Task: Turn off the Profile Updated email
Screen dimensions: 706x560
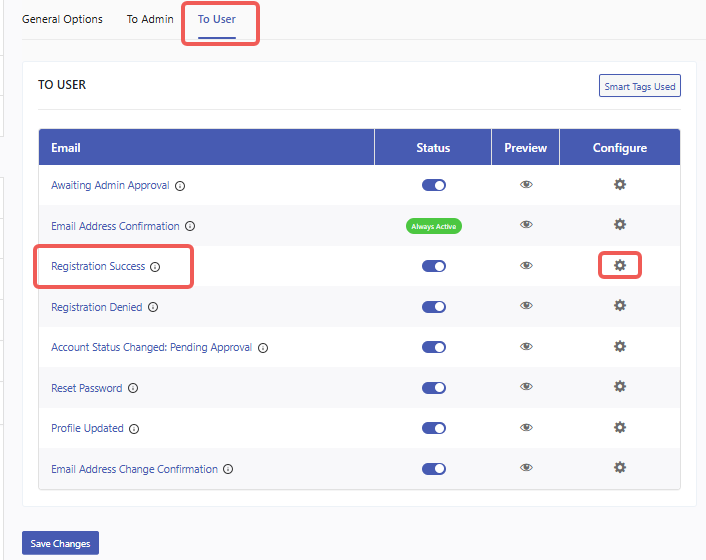Action: [434, 428]
